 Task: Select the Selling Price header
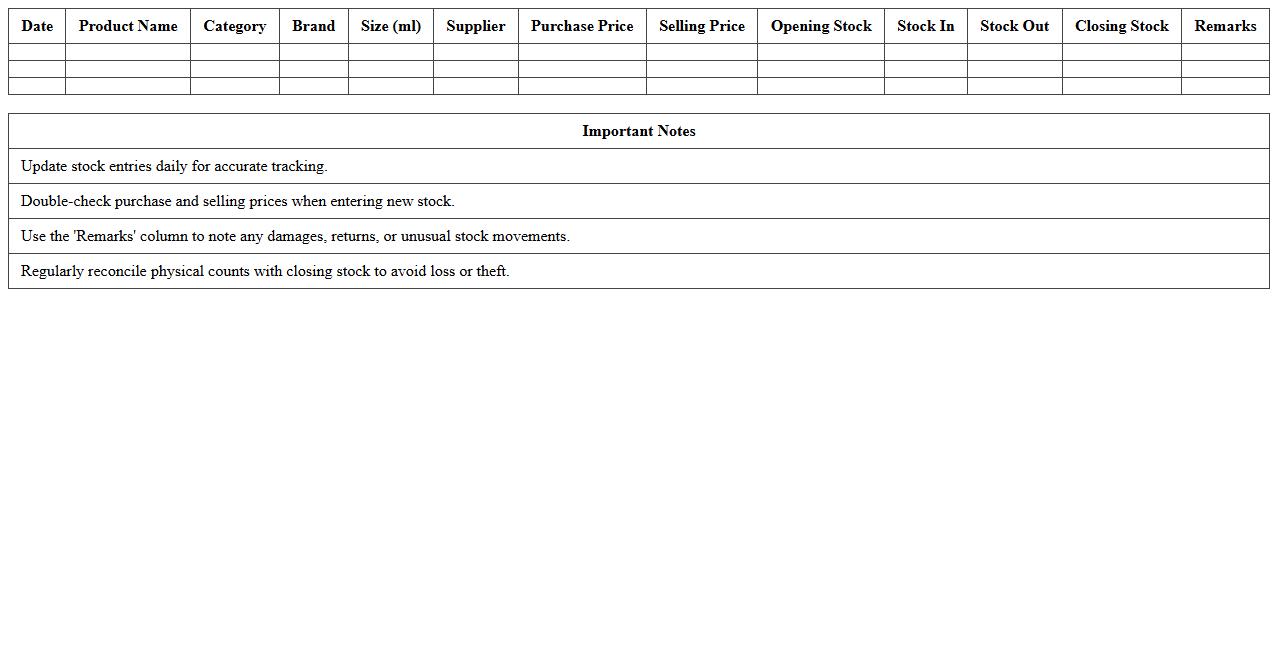[x=701, y=26]
